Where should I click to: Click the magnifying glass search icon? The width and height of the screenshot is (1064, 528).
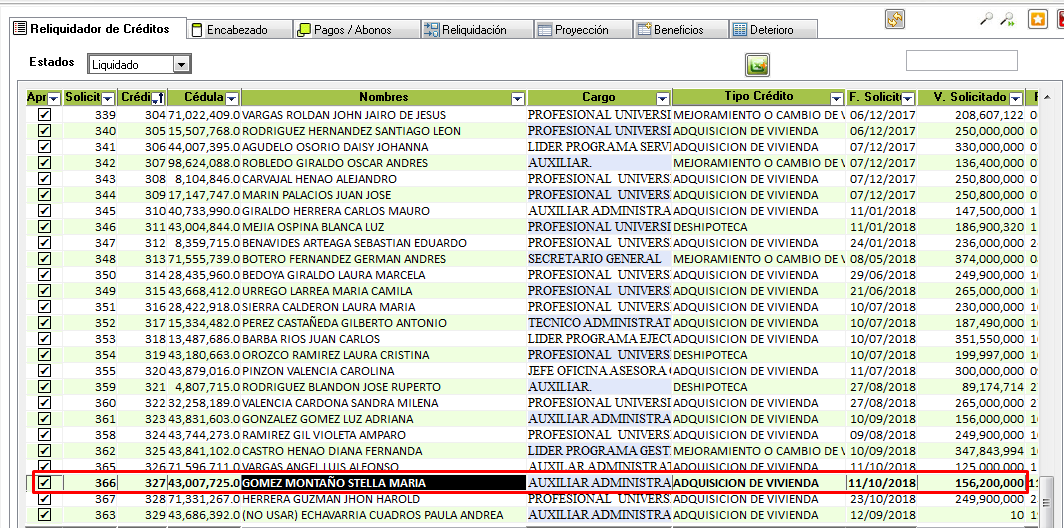pyautogui.click(x=987, y=20)
